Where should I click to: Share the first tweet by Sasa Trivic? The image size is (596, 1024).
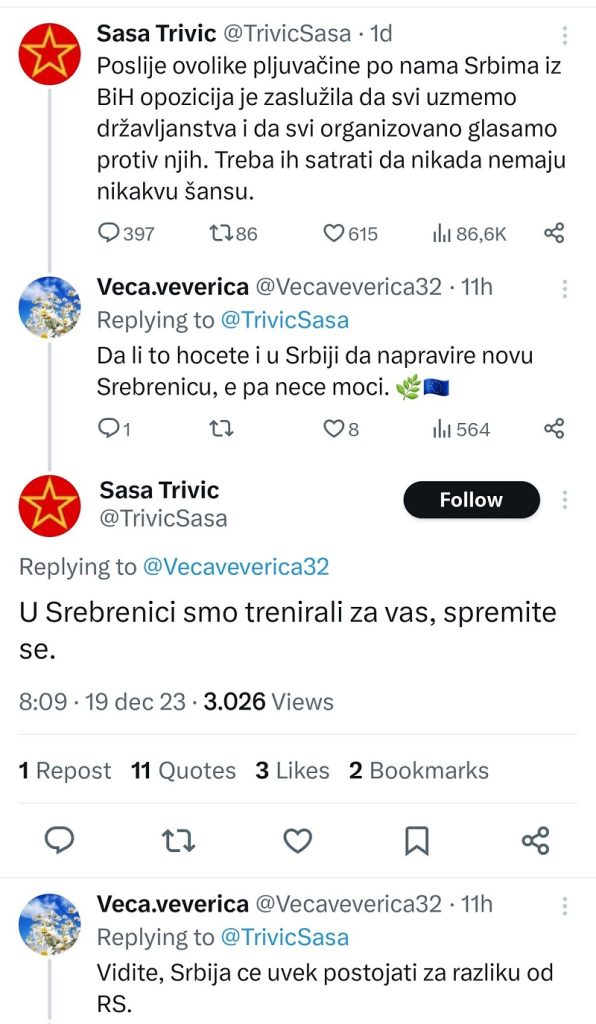(x=554, y=233)
